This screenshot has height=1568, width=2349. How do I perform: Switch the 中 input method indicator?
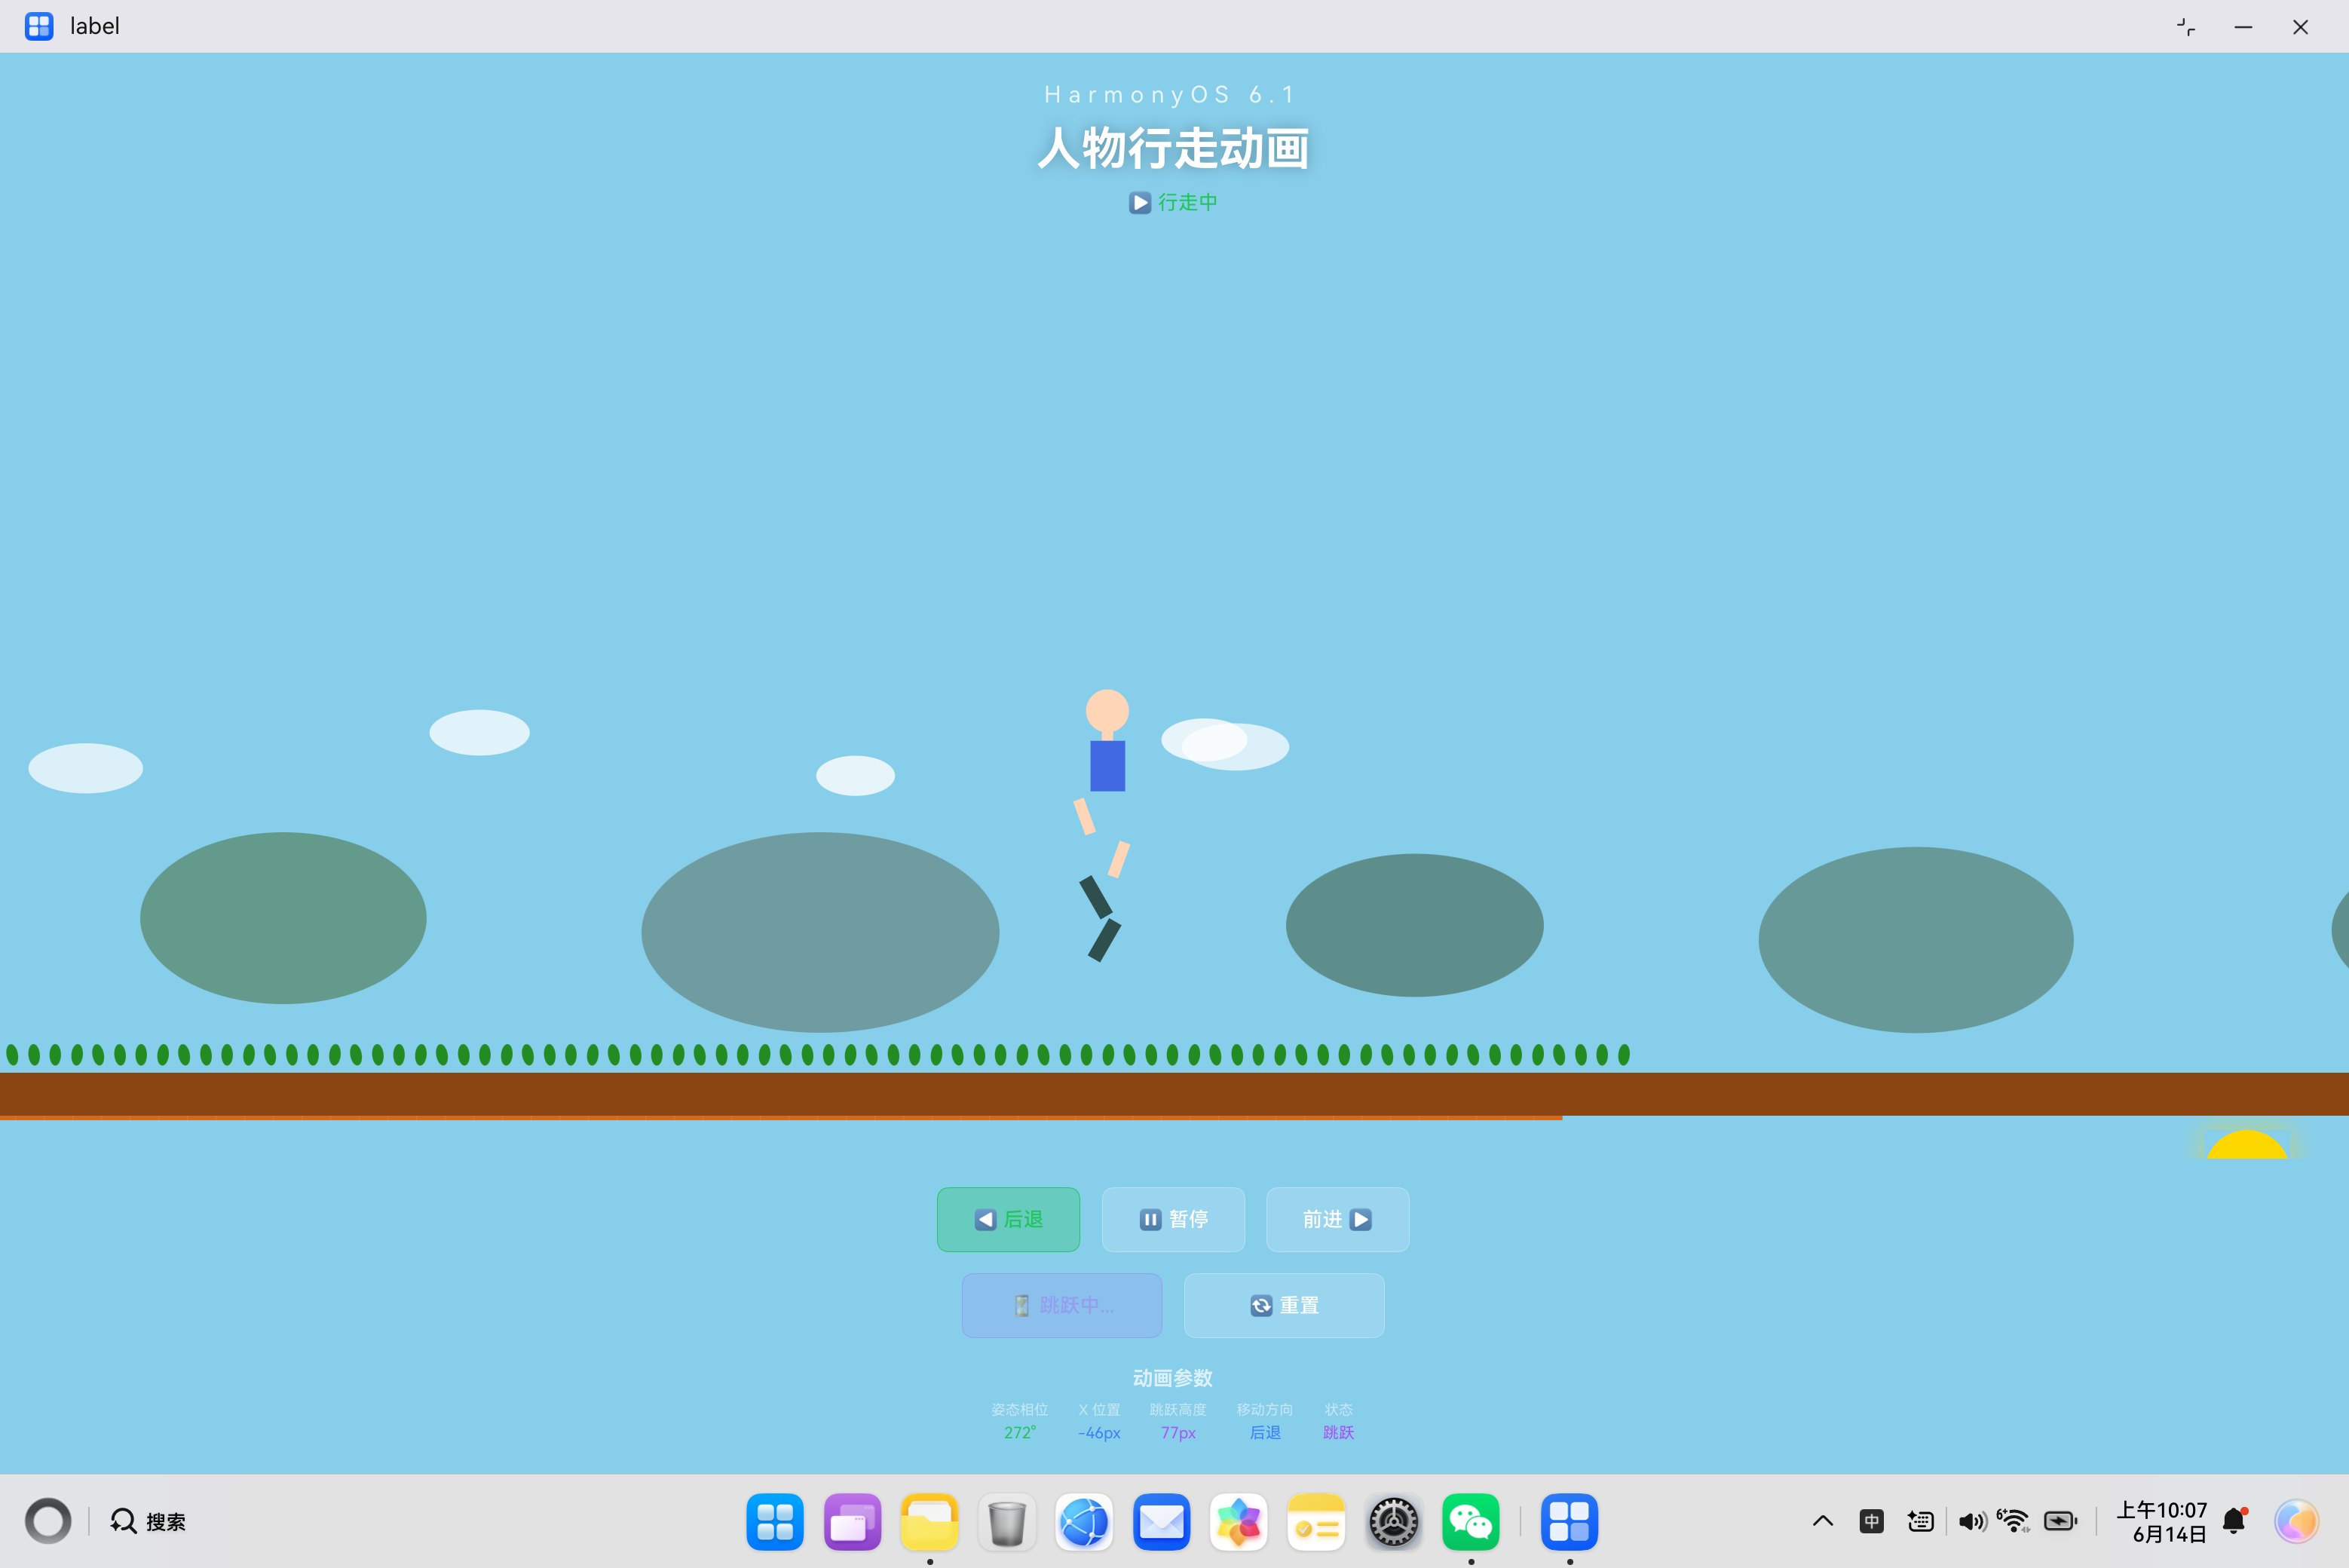pos(1871,1521)
